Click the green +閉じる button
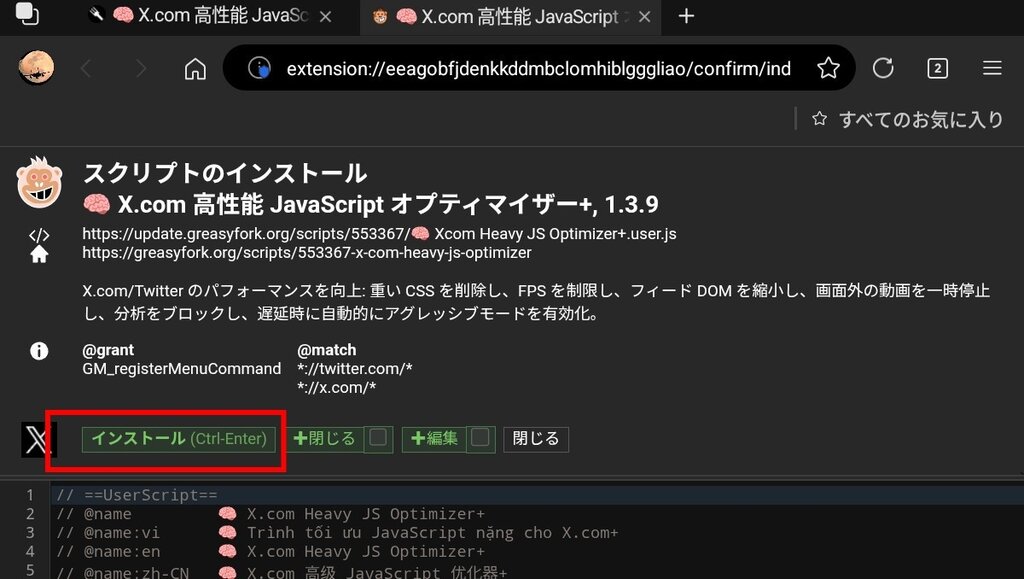The width and height of the screenshot is (1024, 579). coord(325,439)
